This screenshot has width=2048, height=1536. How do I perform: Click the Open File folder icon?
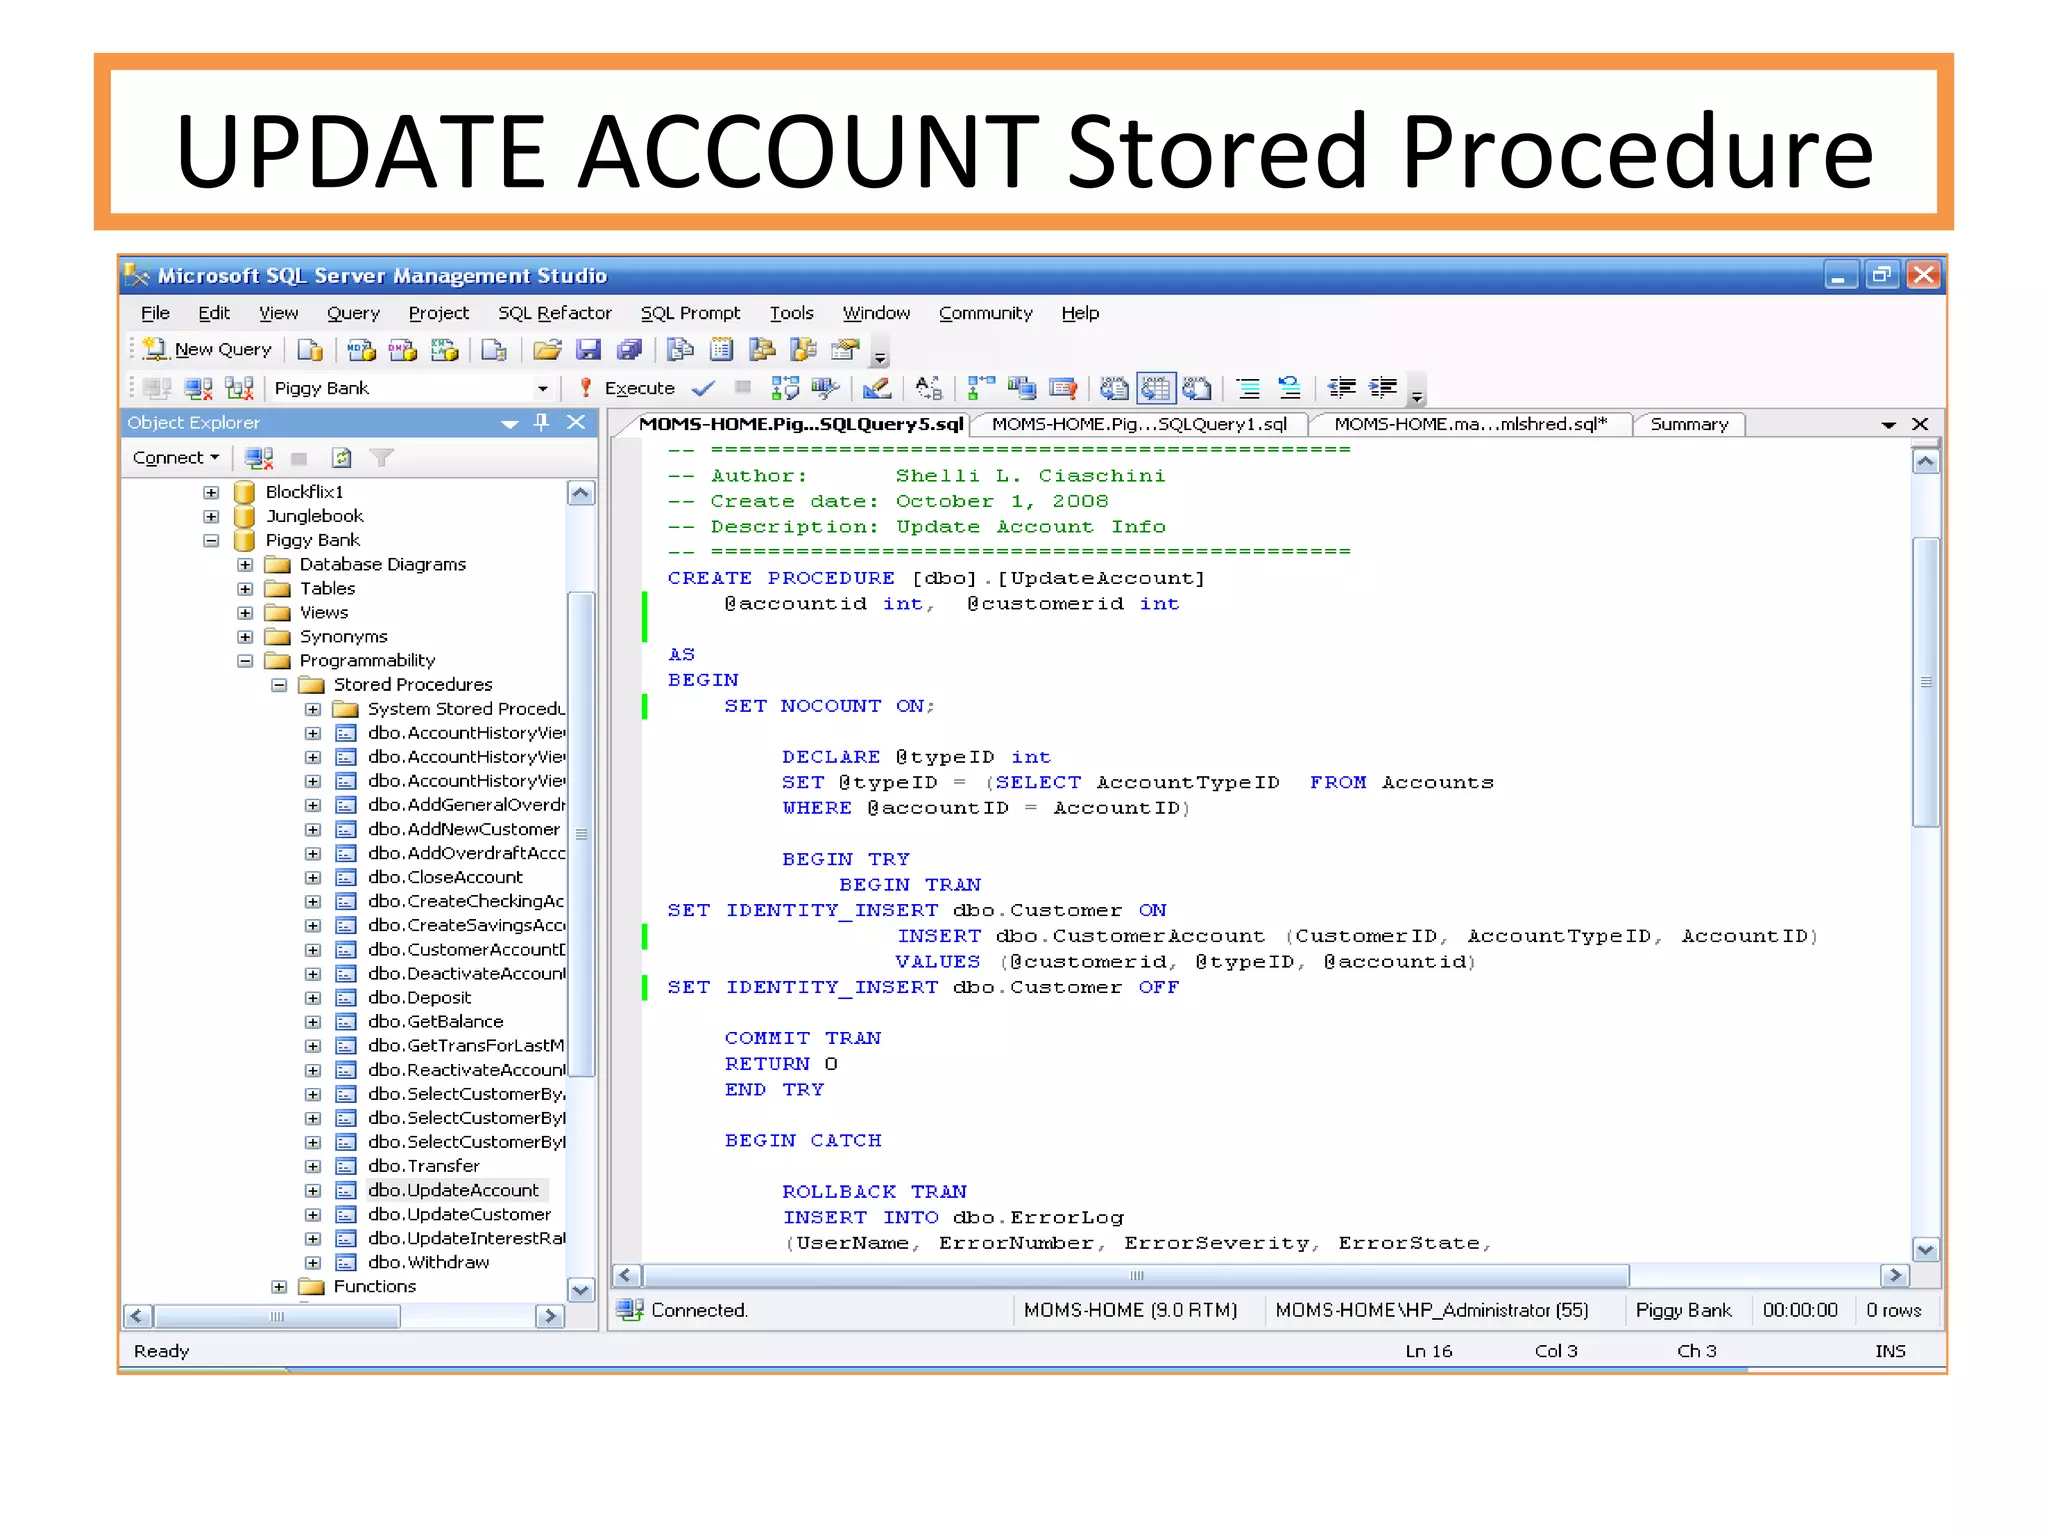coord(547,349)
